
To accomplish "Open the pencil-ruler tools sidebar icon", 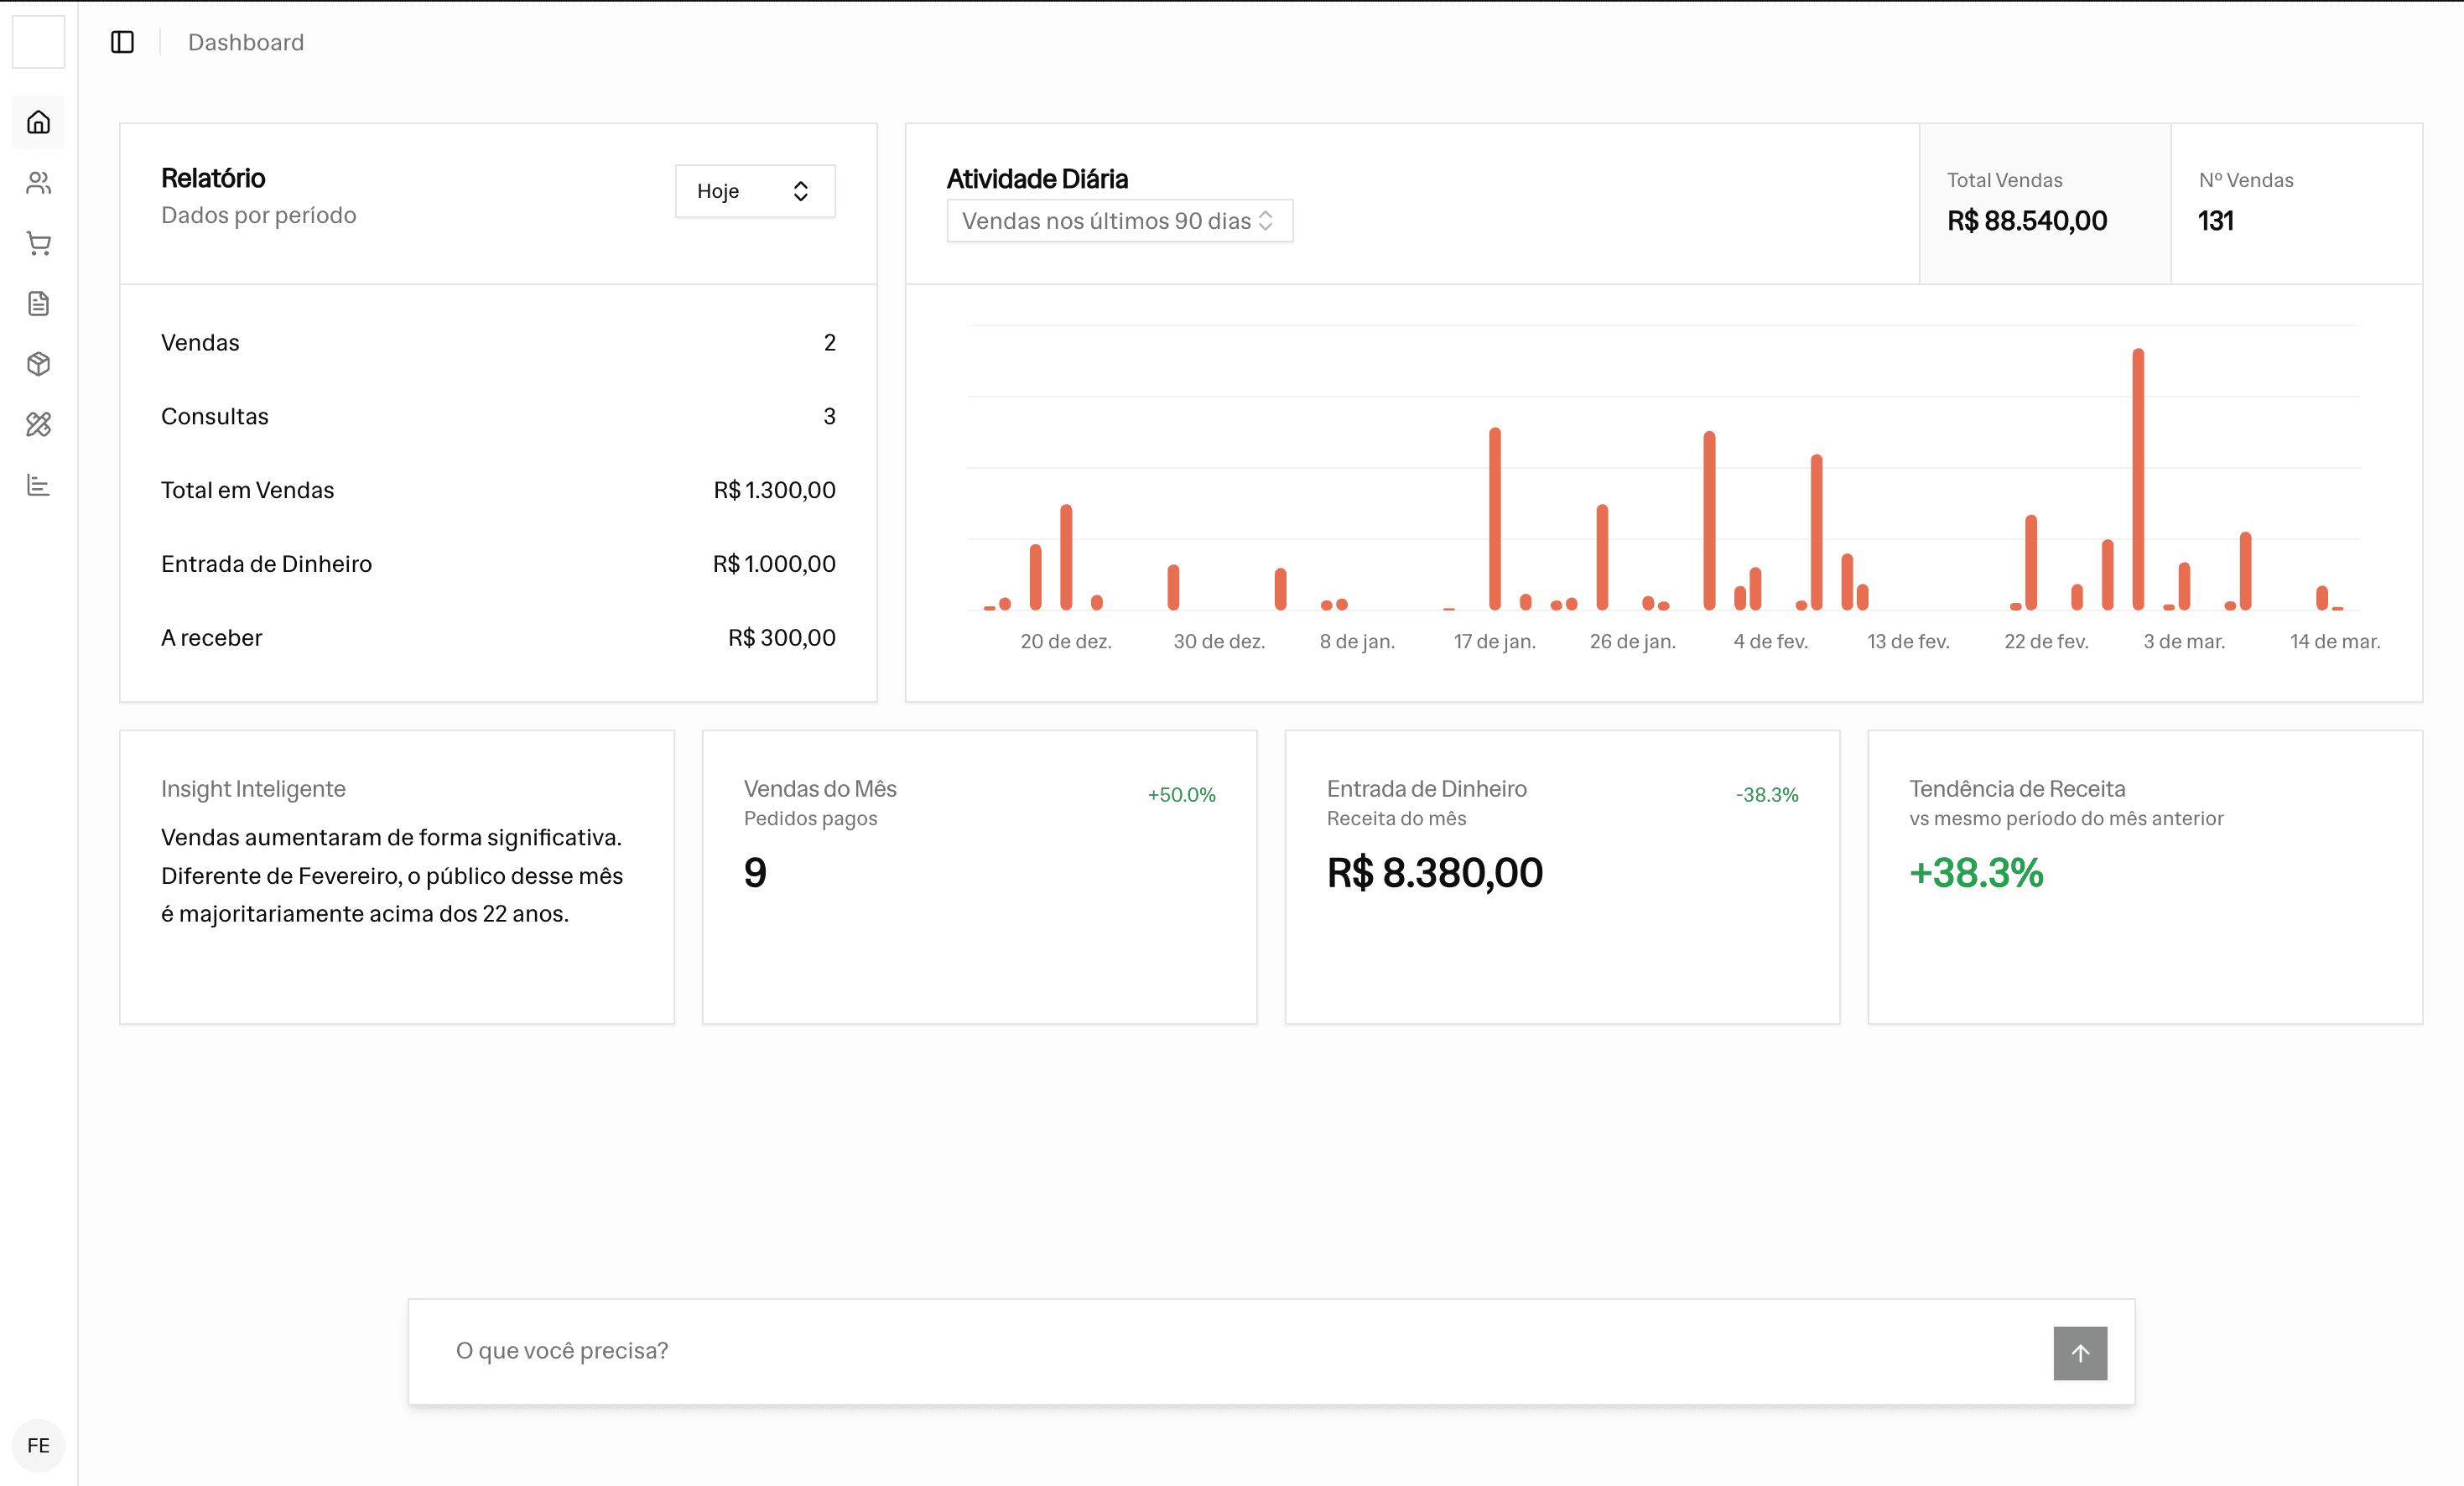I will [38, 424].
